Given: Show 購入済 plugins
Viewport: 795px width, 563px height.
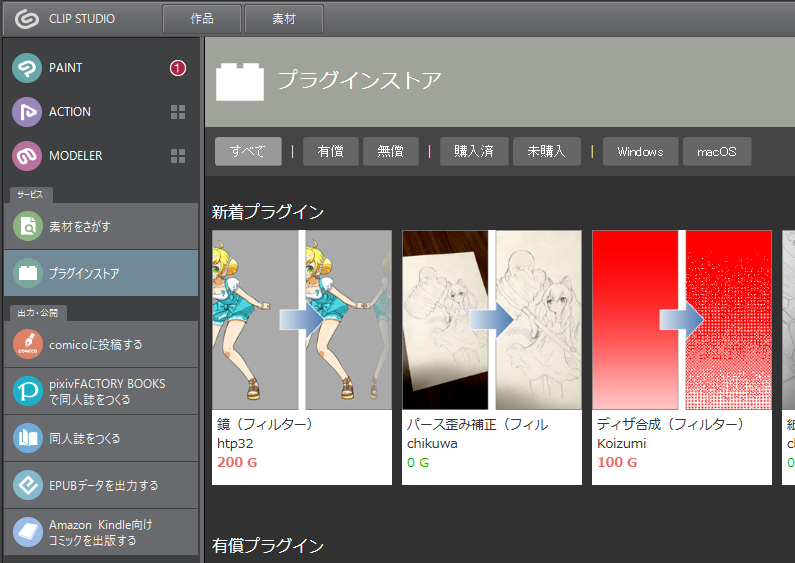Looking at the screenshot, I should click(474, 151).
